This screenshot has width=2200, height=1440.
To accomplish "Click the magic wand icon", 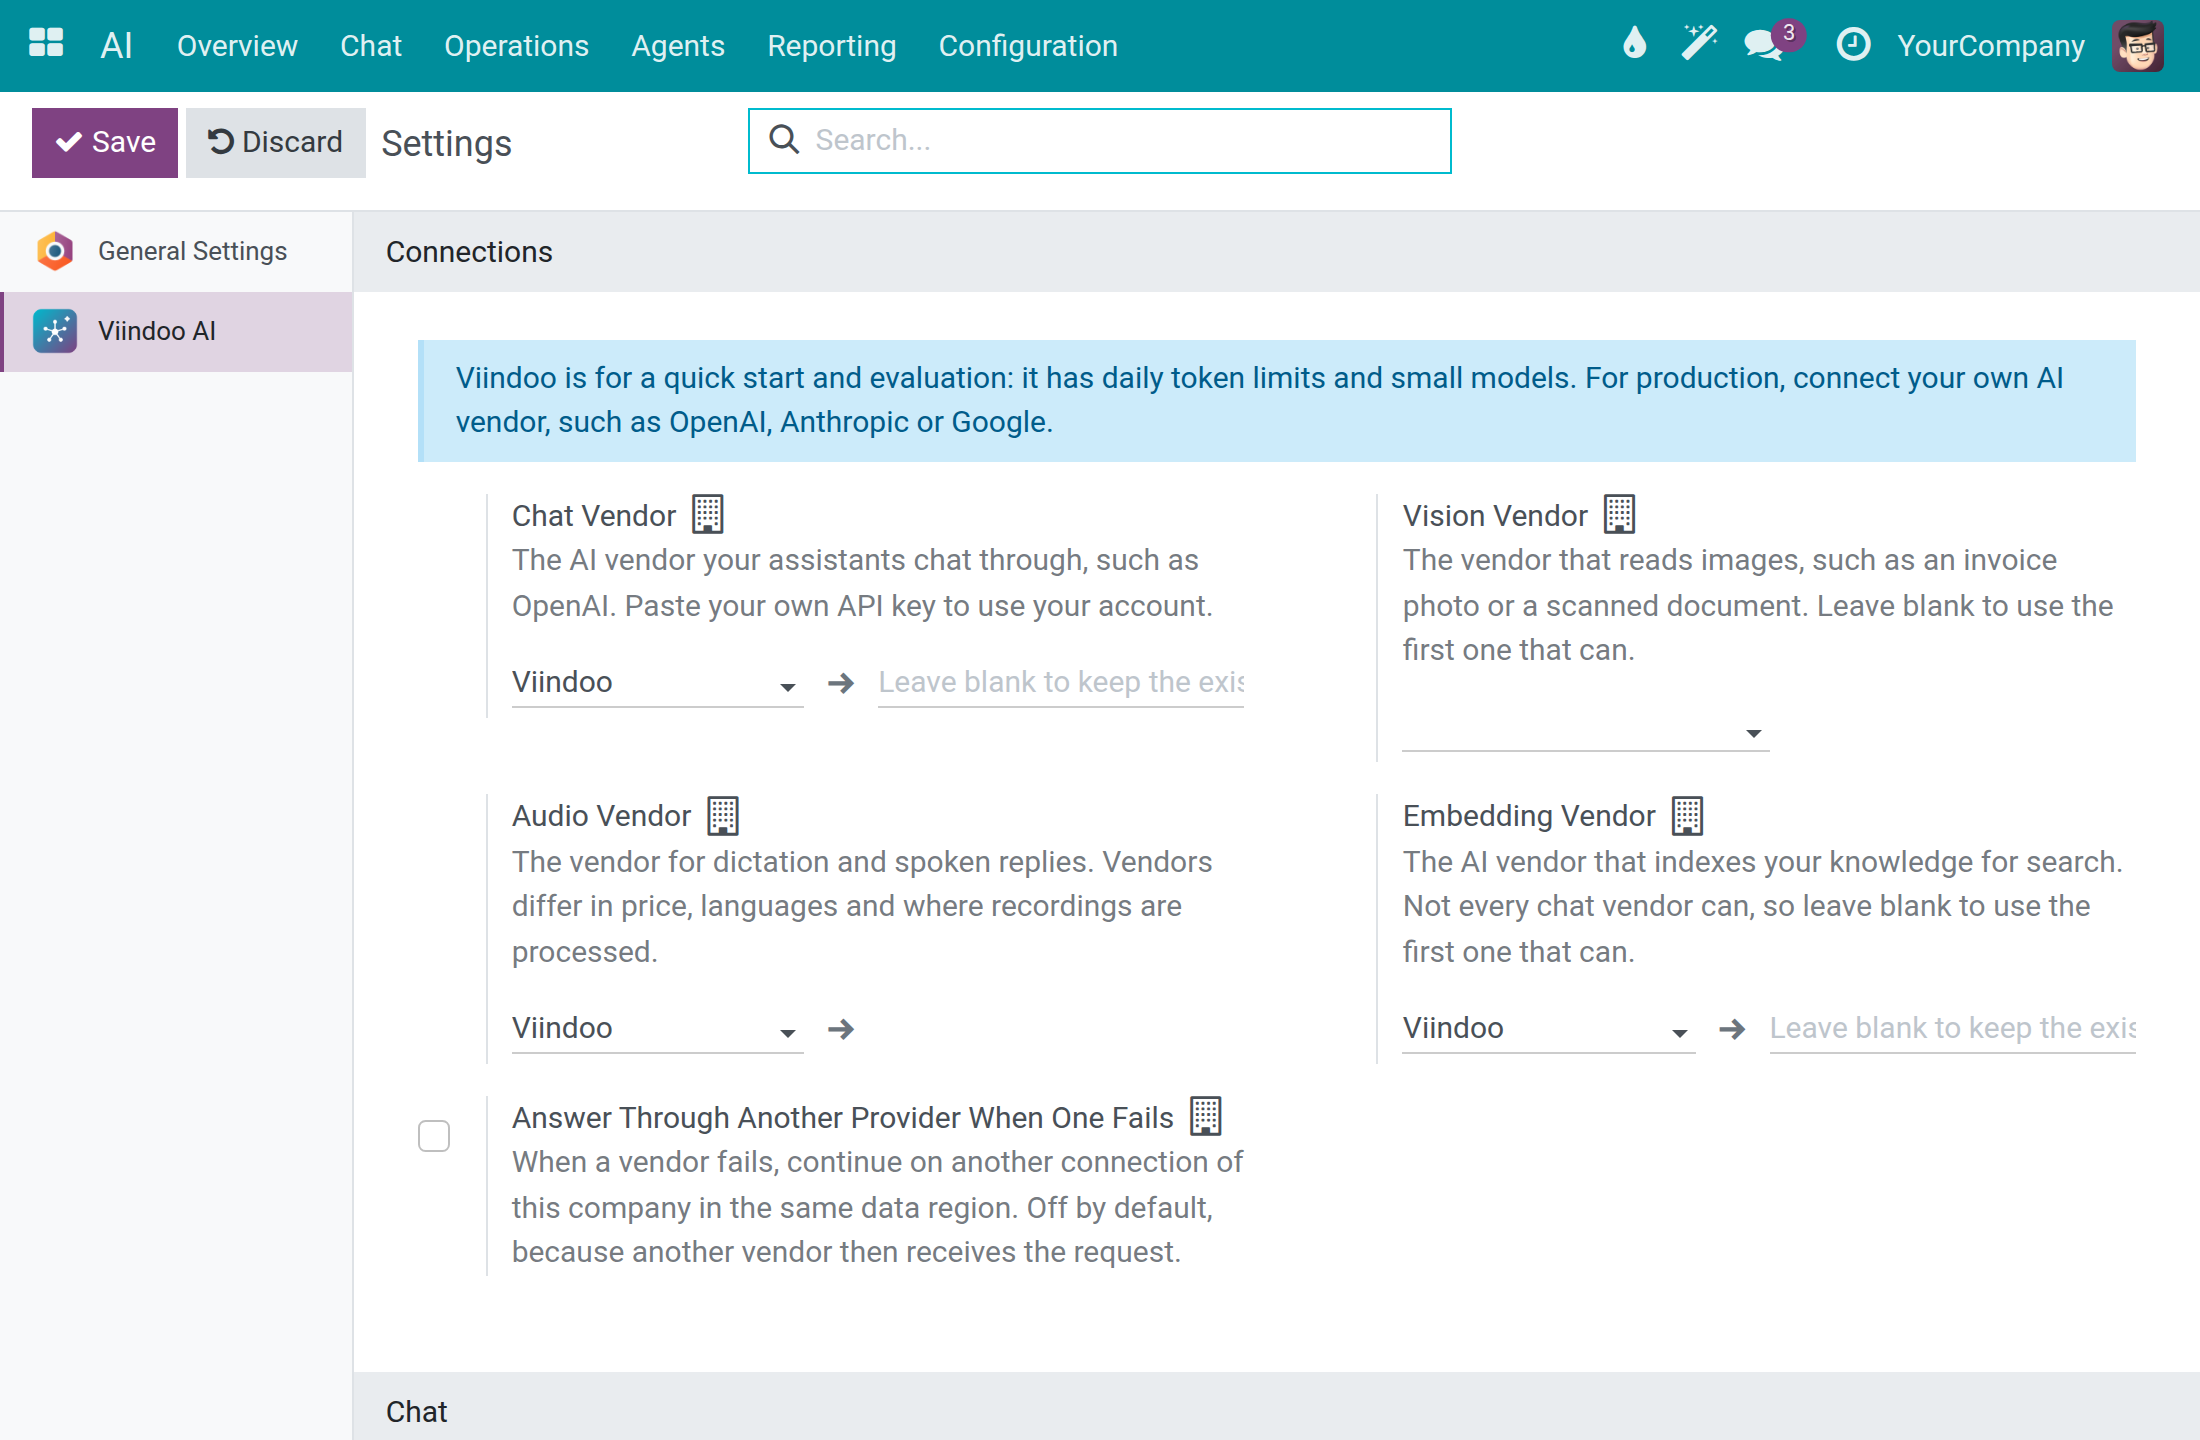I will [x=1698, y=43].
